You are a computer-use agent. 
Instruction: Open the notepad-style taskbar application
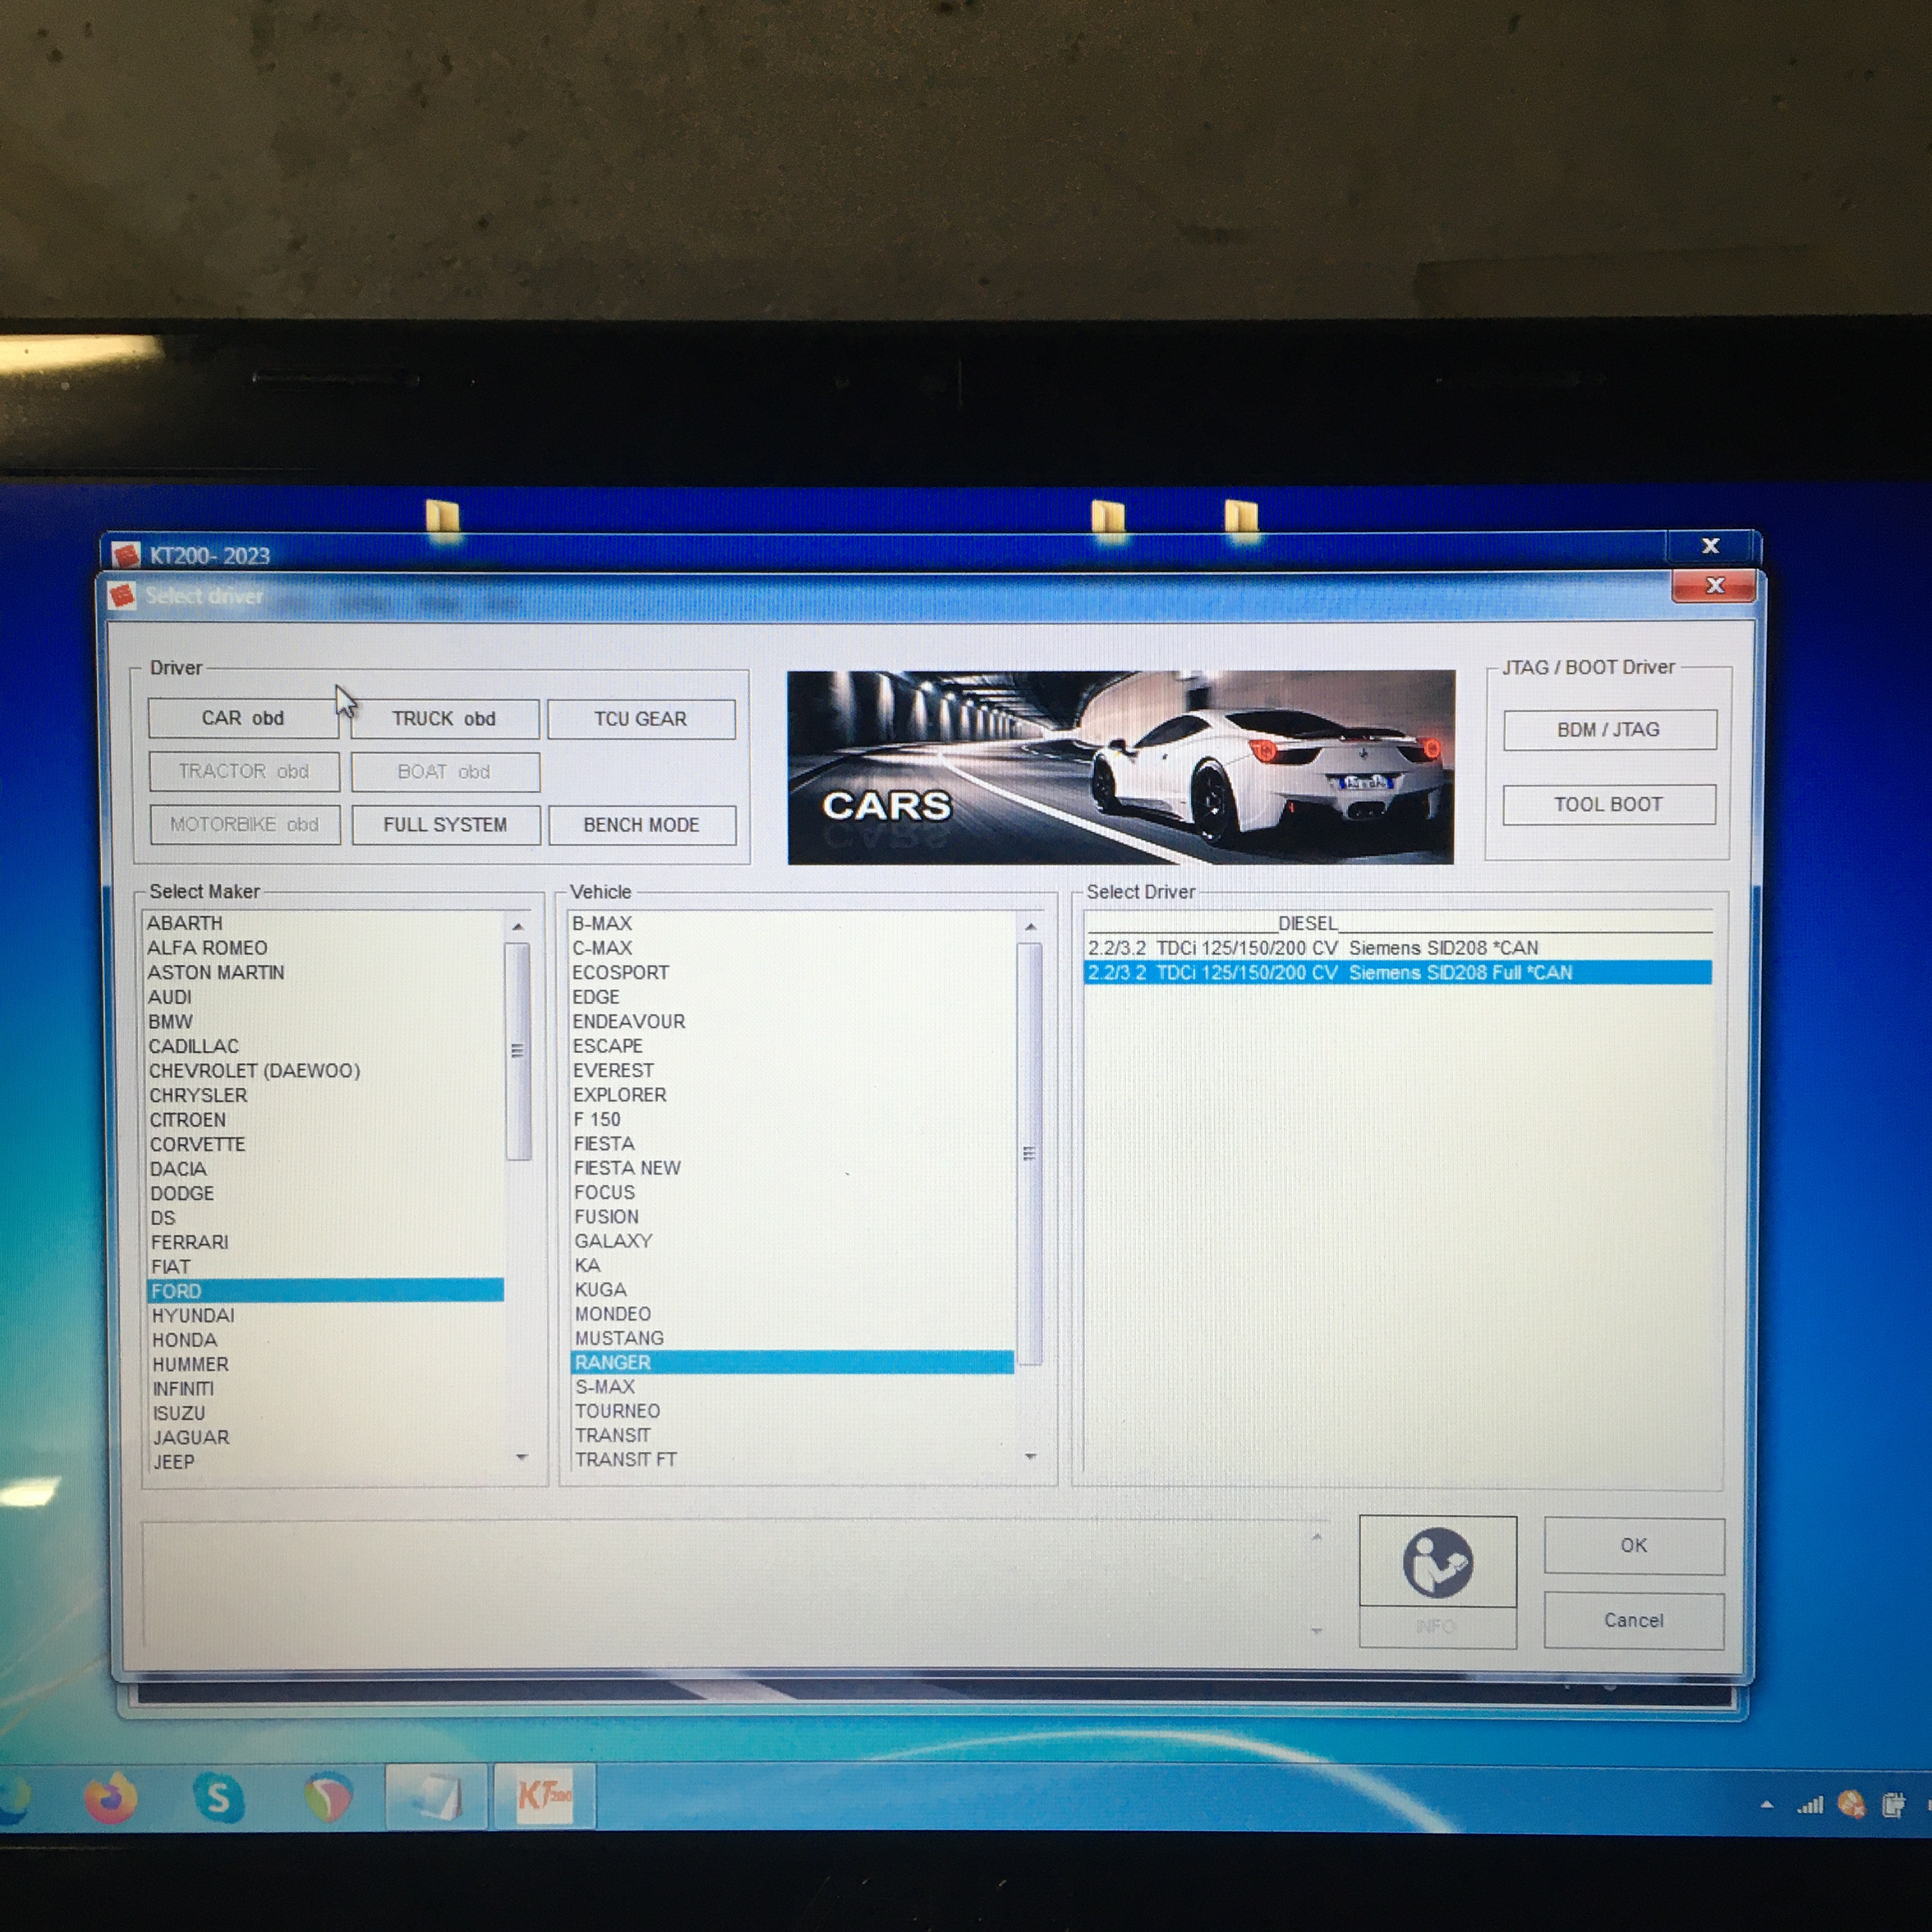tap(437, 1797)
